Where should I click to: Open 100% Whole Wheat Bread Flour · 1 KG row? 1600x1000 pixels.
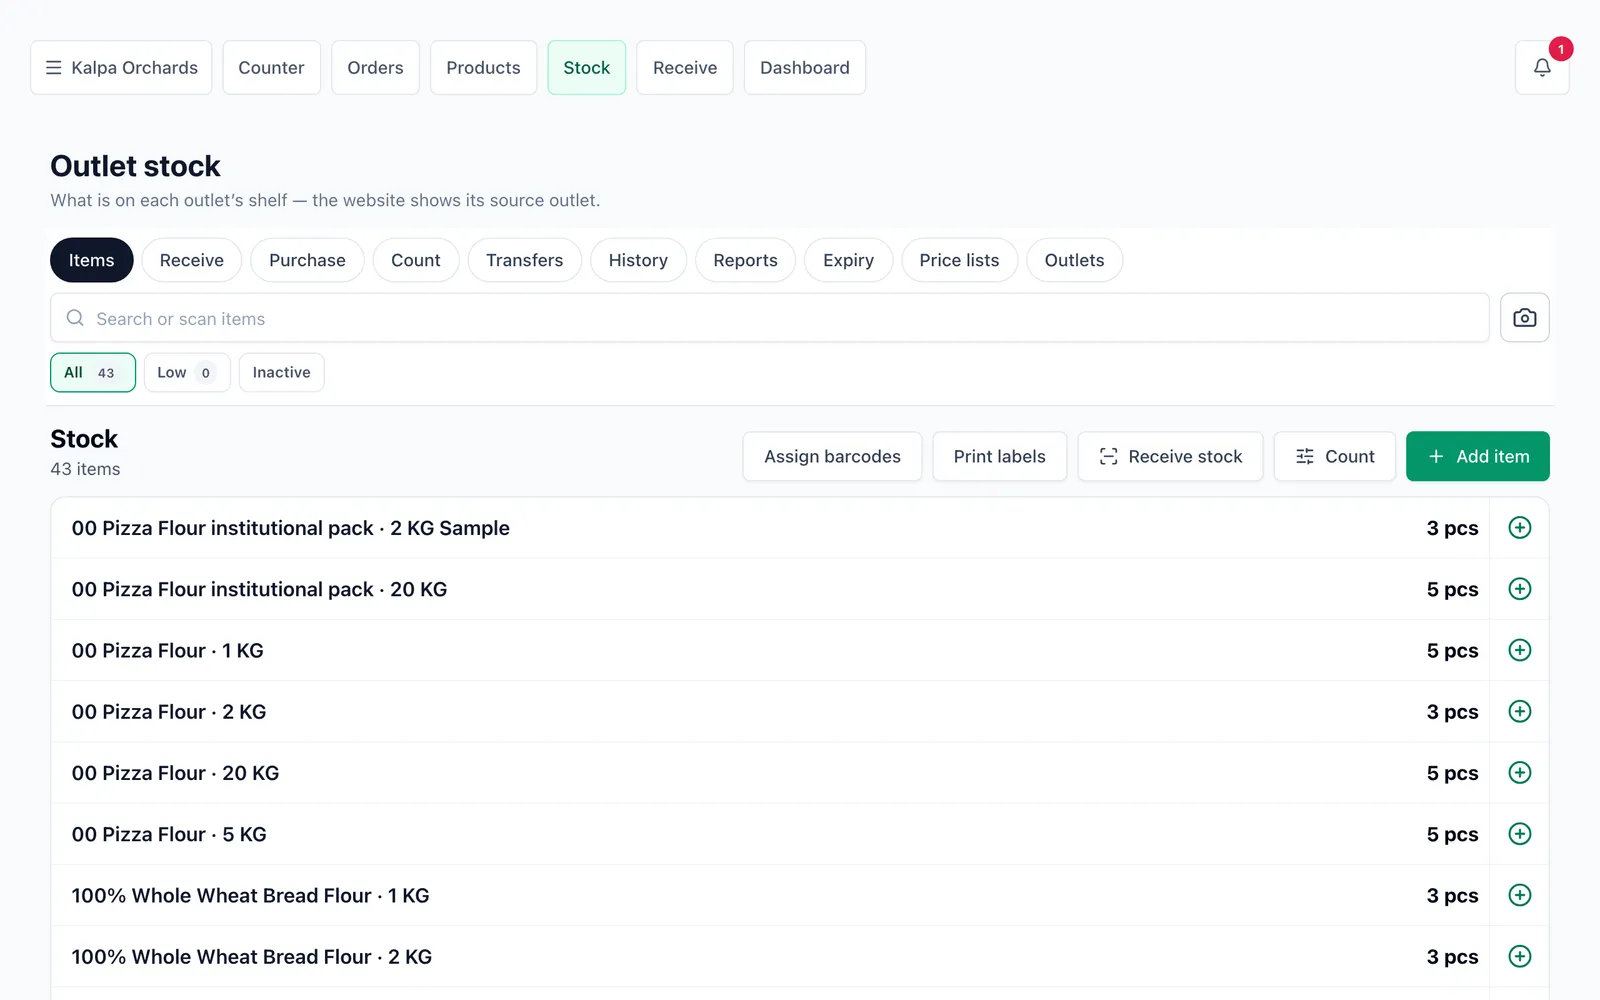770,895
